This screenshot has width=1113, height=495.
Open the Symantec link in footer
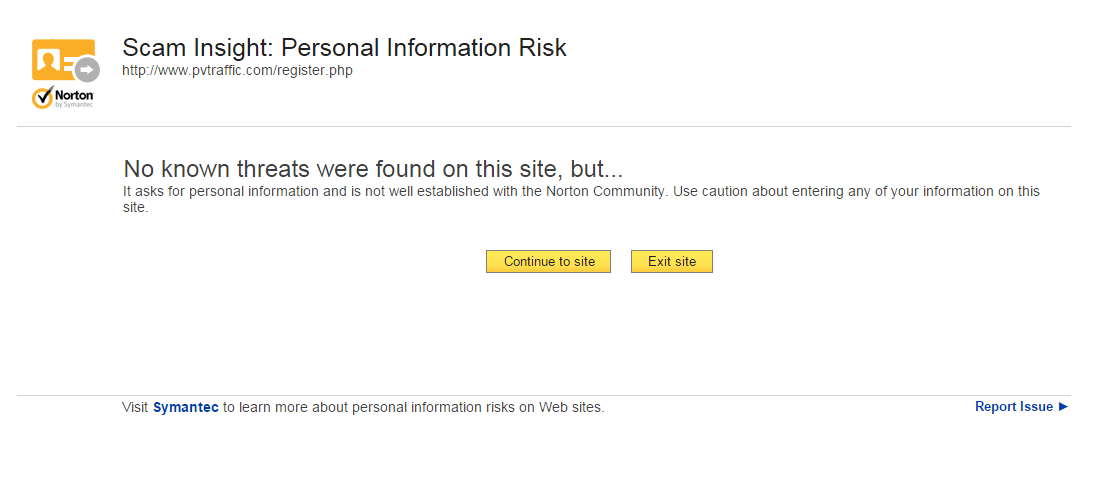pyautogui.click(x=186, y=407)
